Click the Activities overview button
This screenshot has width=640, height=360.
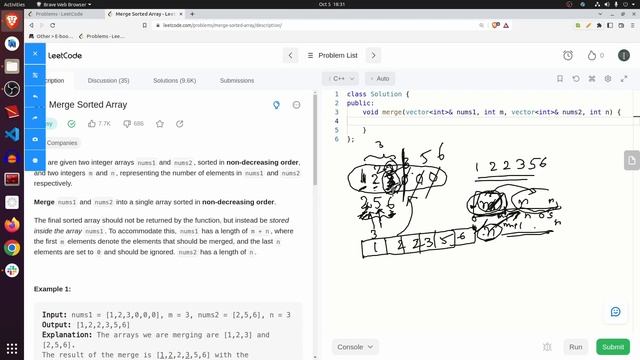tap(14, 4)
